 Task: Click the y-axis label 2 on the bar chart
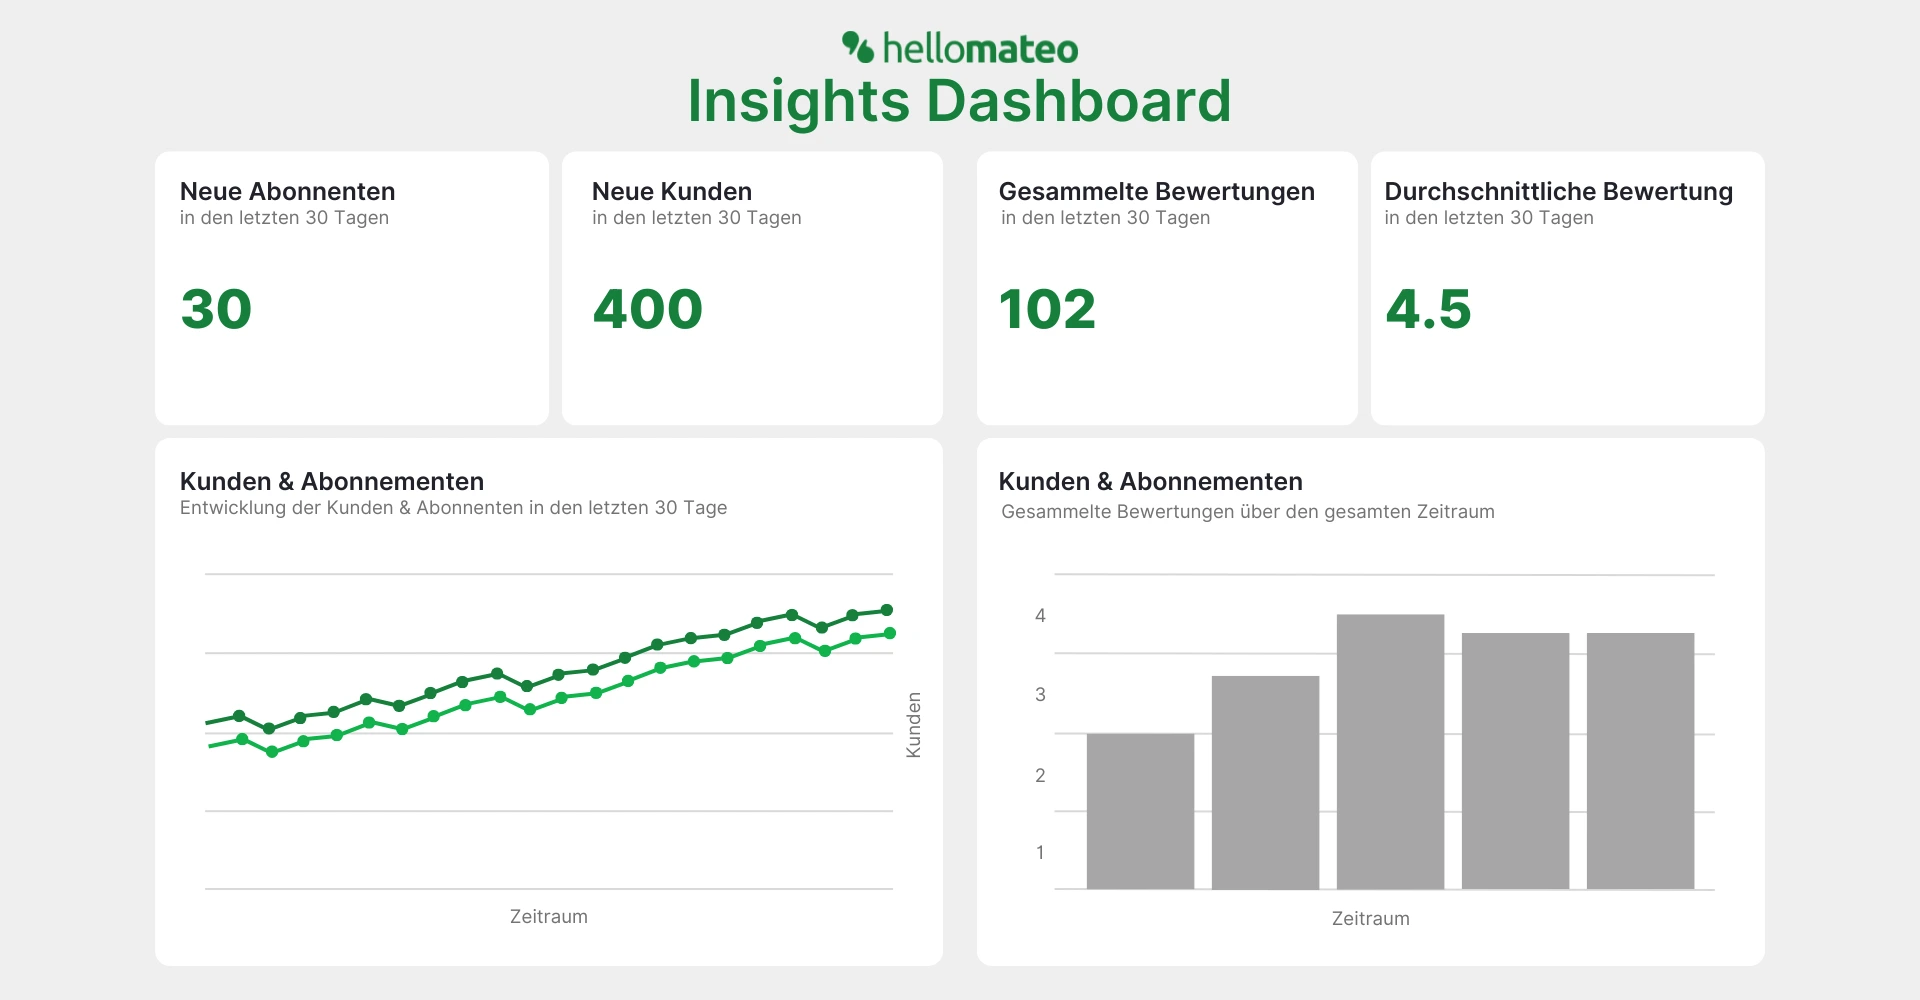pos(1040,776)
